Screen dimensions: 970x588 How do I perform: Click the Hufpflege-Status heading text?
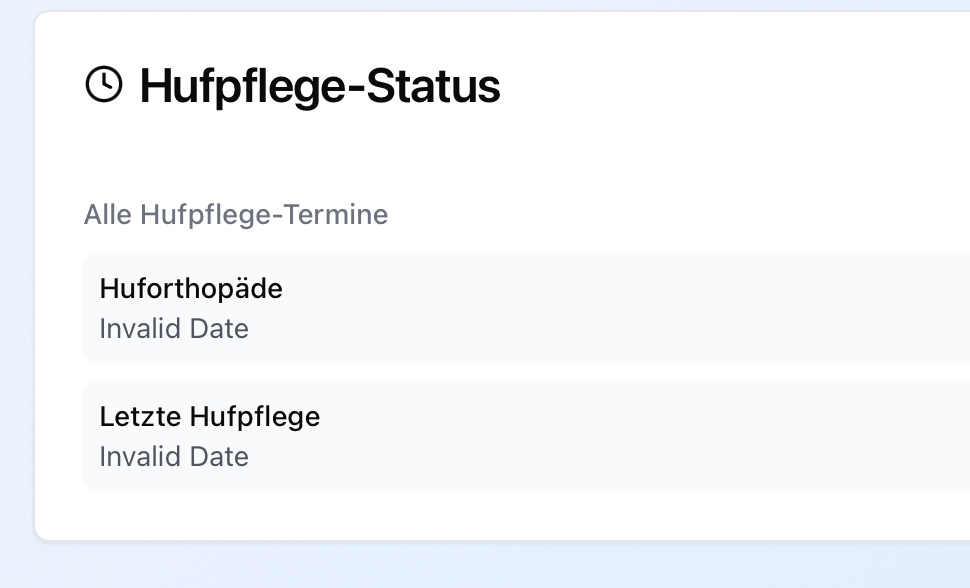pos(319,86)
